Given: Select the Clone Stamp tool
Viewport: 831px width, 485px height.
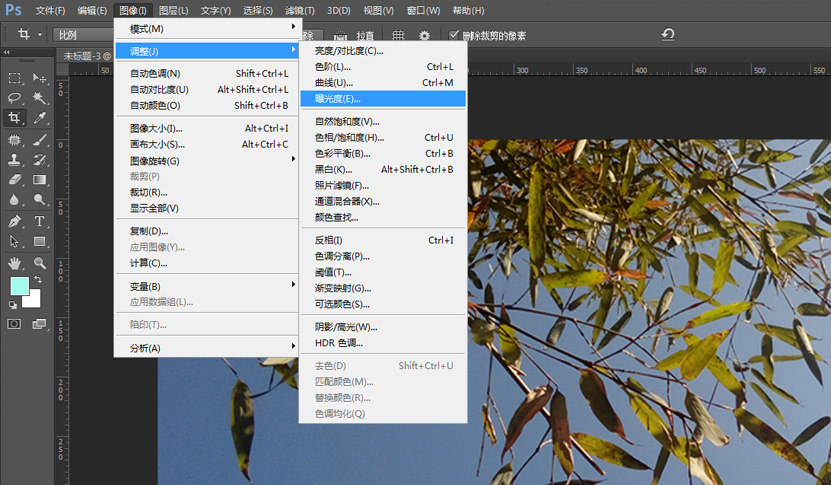Looking at the screenshot, I should [x=15, y=160].
